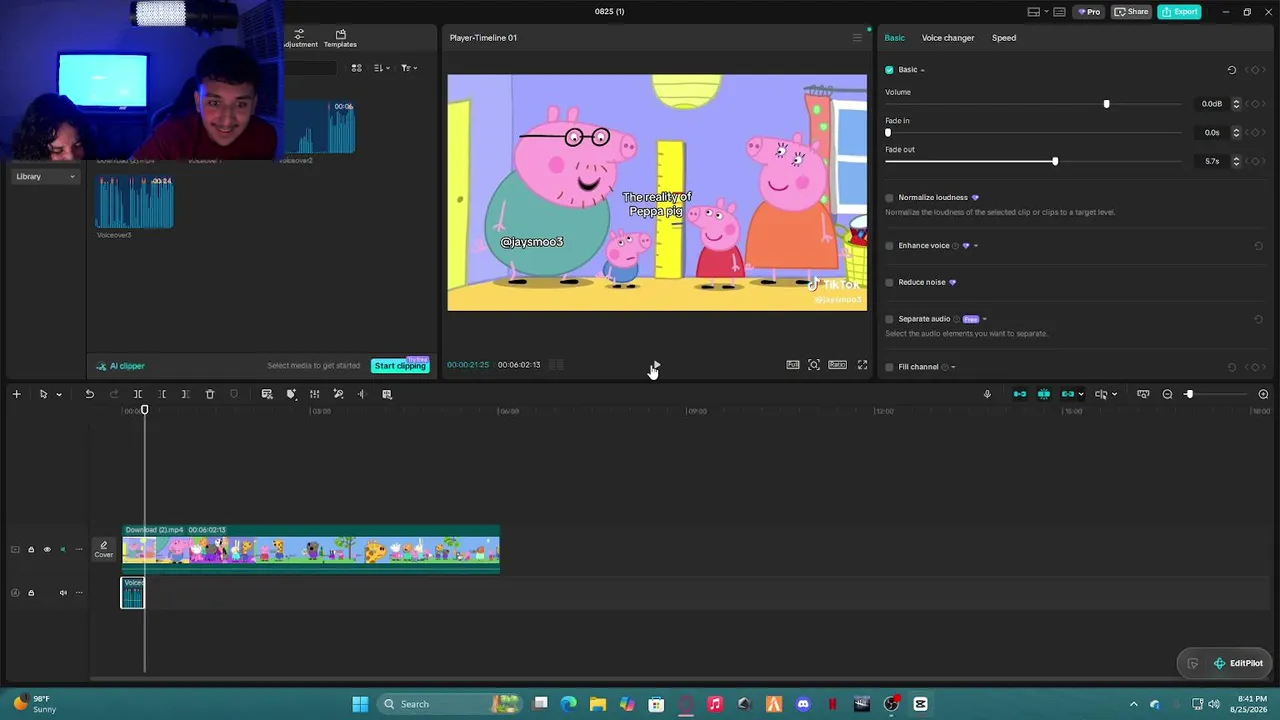Open the EditPilot assistant
This screenshot has height=720, width=1280.
pyautogui.click(x=1238, y=663)
